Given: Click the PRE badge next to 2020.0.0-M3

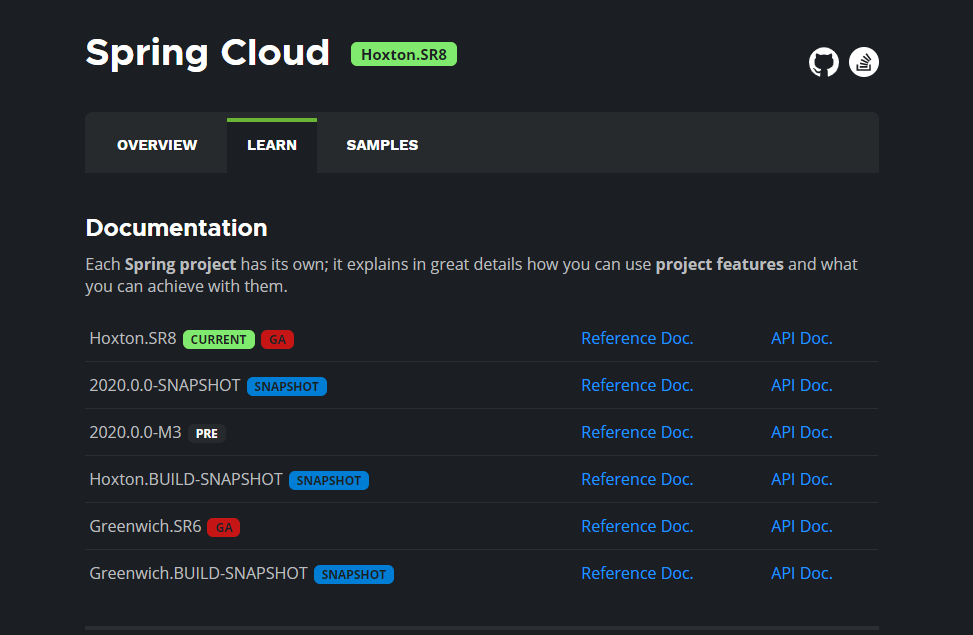Looking at the screenshot, I should 207,433.
